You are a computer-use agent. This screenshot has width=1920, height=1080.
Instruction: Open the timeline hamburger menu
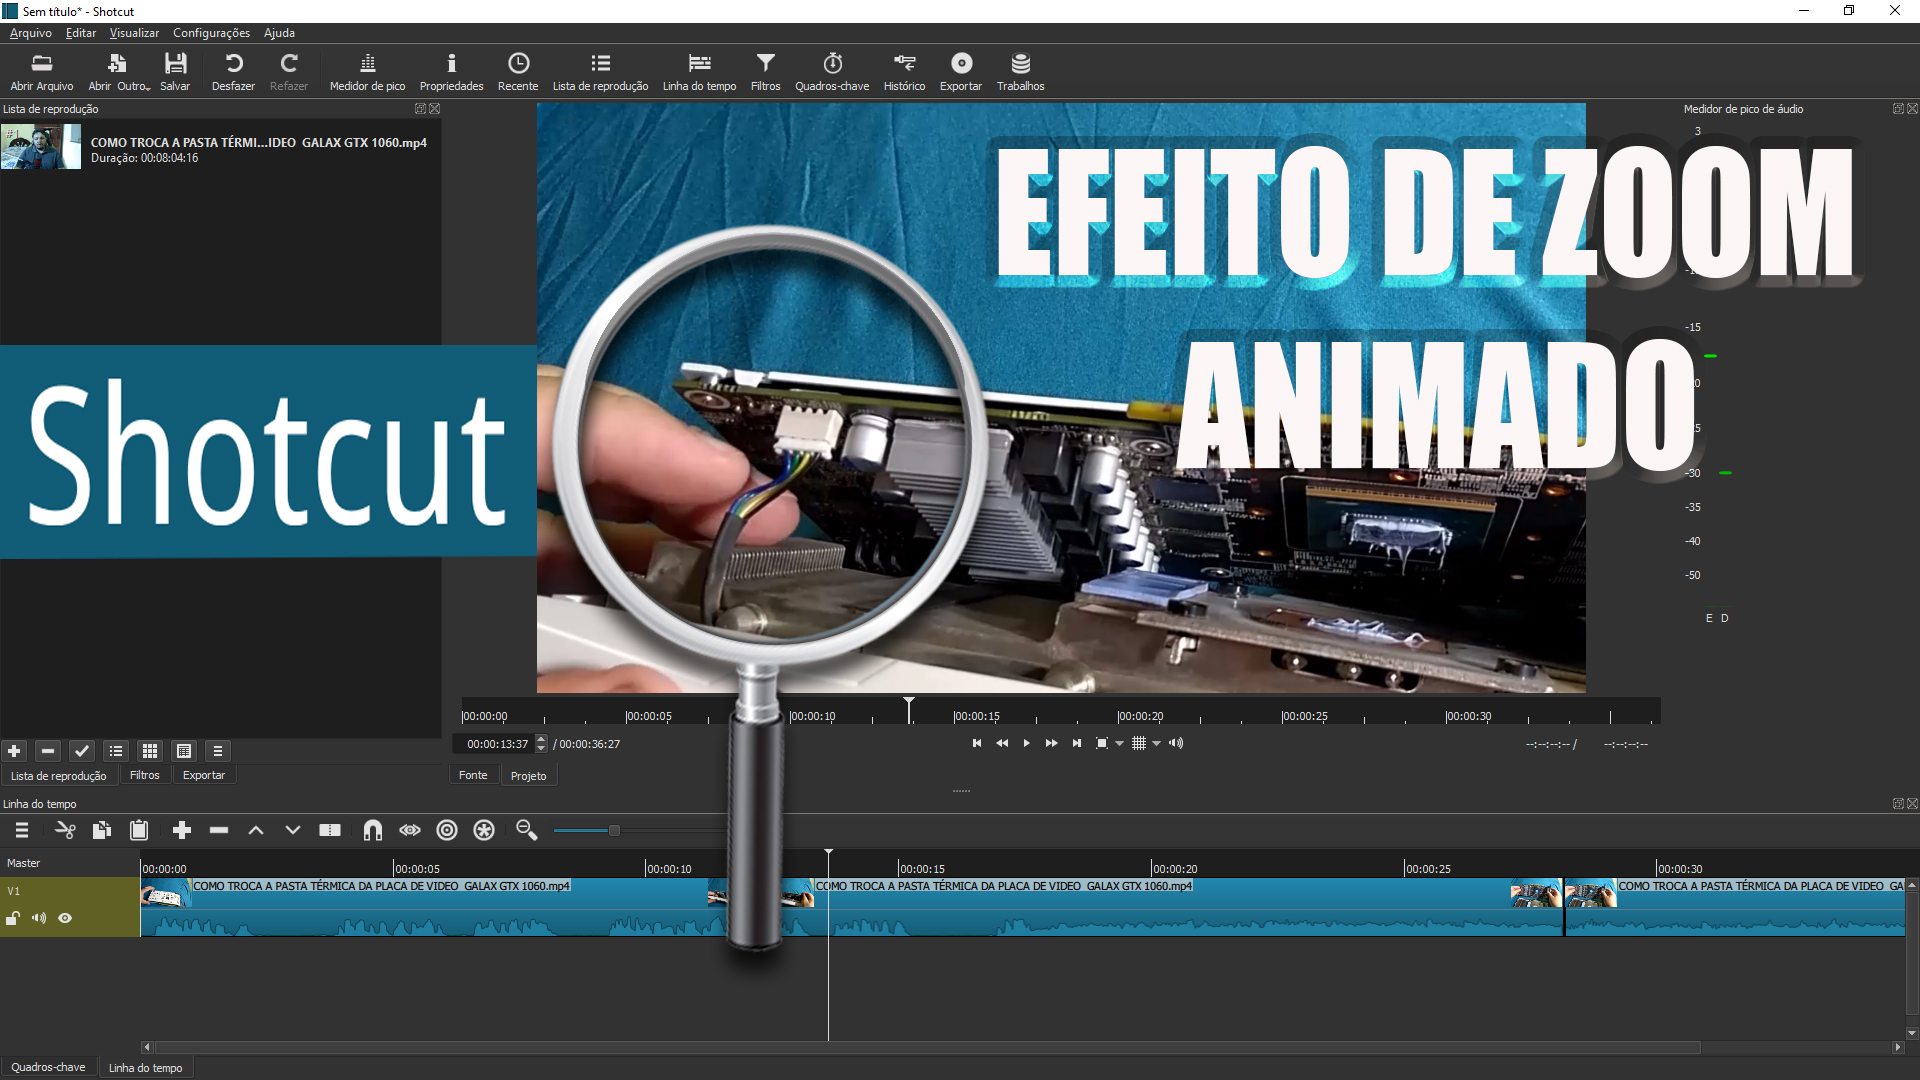point(22,831)
